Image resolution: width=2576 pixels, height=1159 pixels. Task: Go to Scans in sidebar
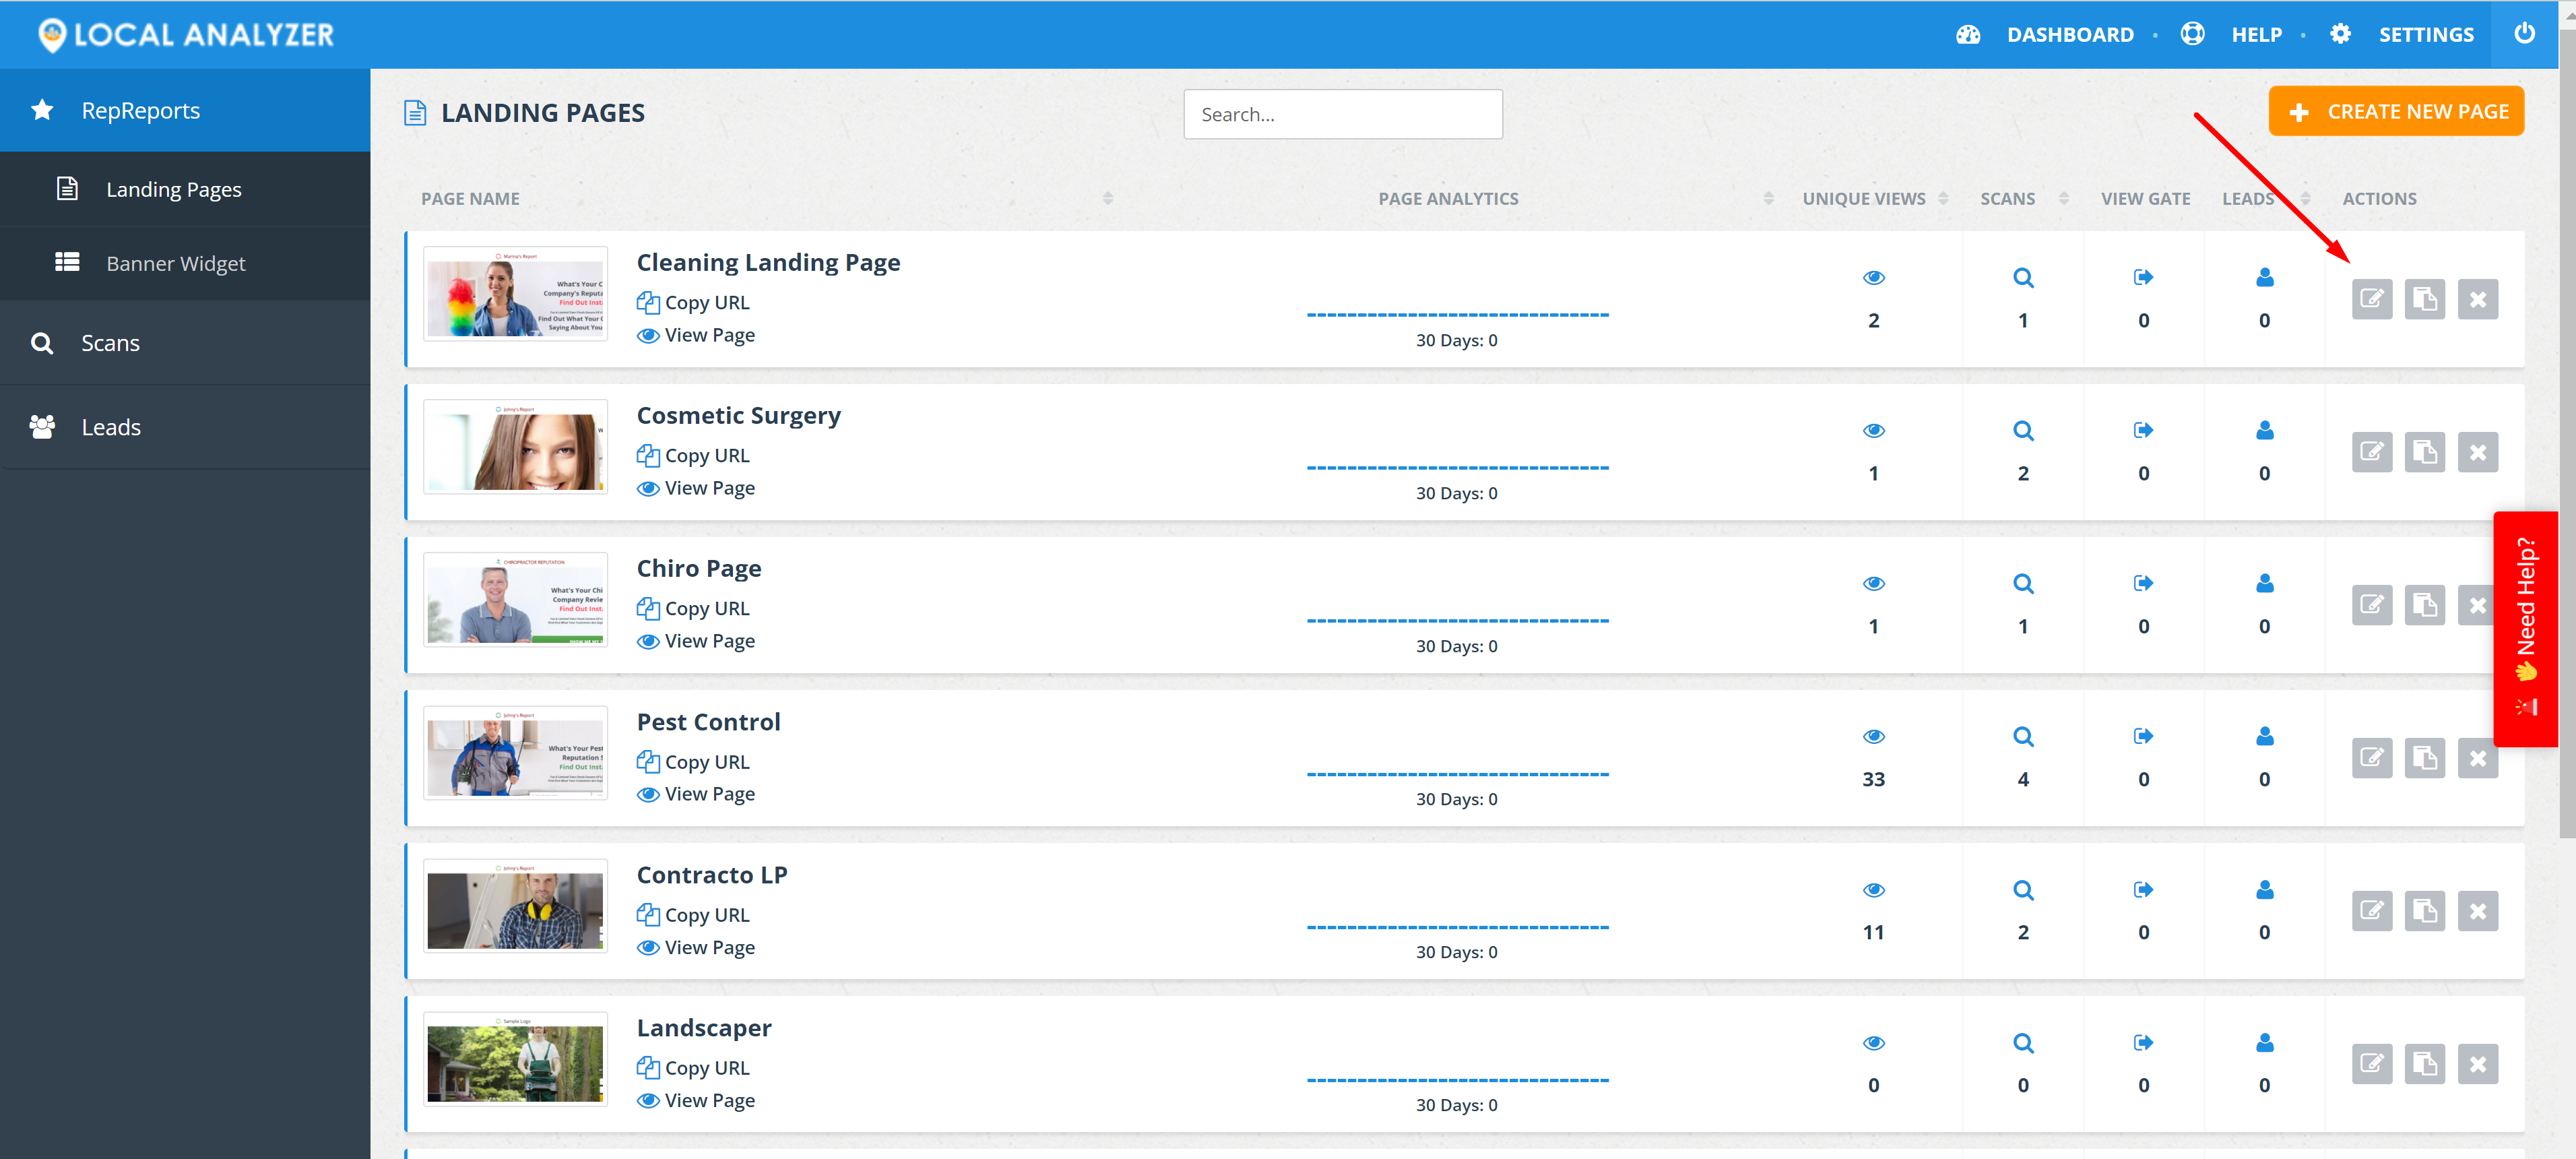point(110,343)
